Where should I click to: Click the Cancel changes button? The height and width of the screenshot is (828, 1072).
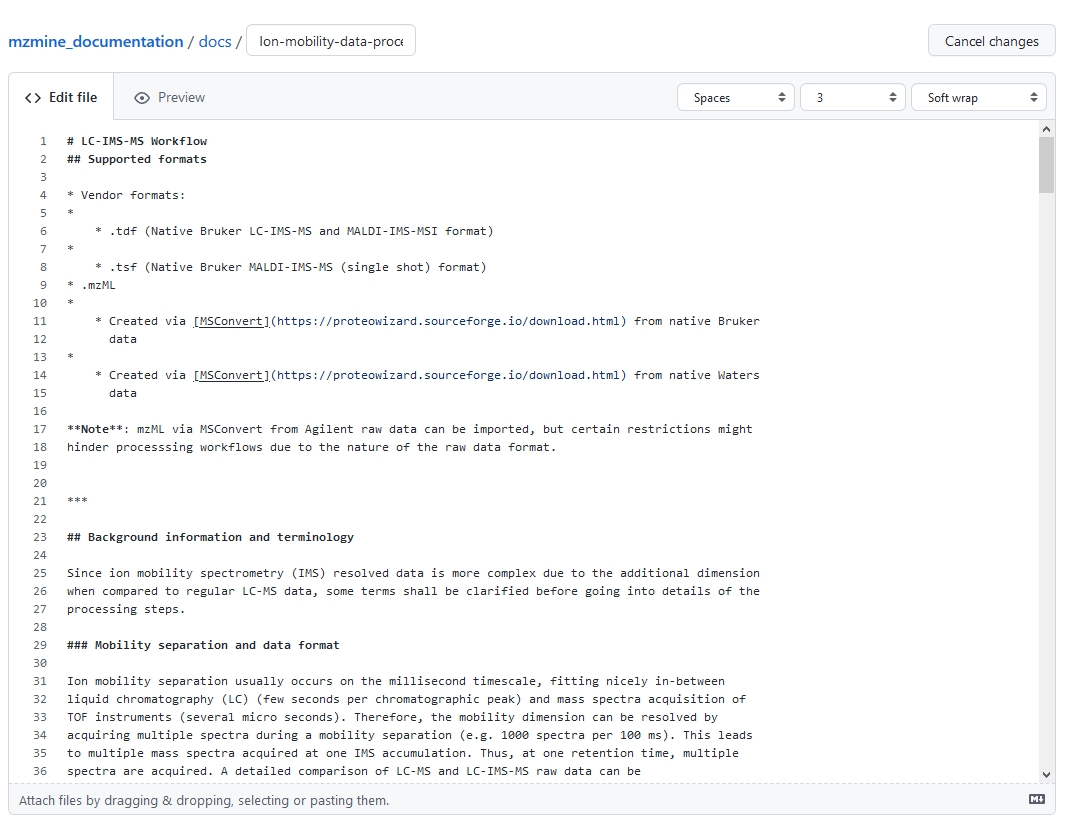click(991, 41)
